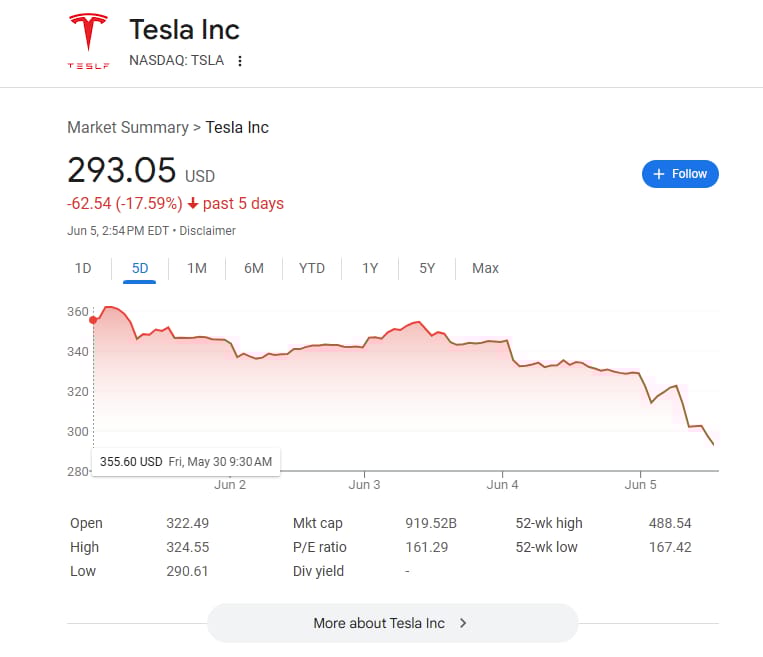Click the Tesla logo icon
Image resolution: width=763 pixels, height=657 pixels.
click(x=88, y=41)
